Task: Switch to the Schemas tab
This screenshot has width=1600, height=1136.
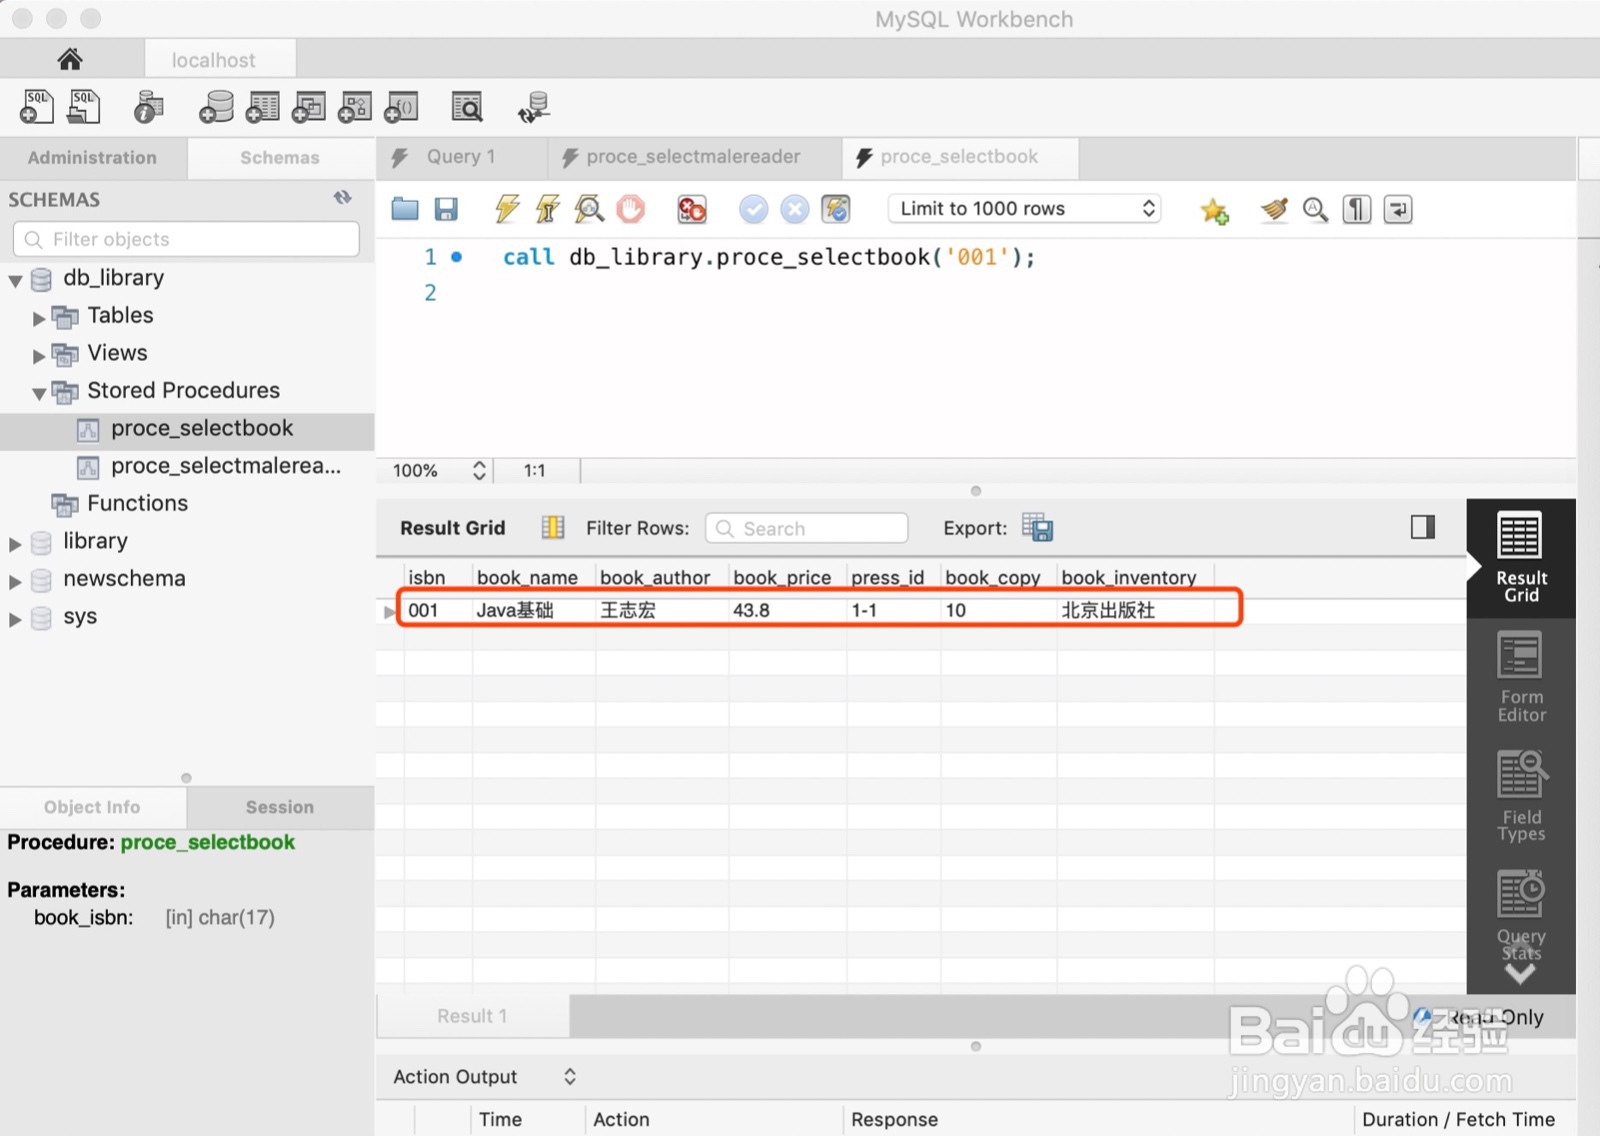Action: coord(280,157)
